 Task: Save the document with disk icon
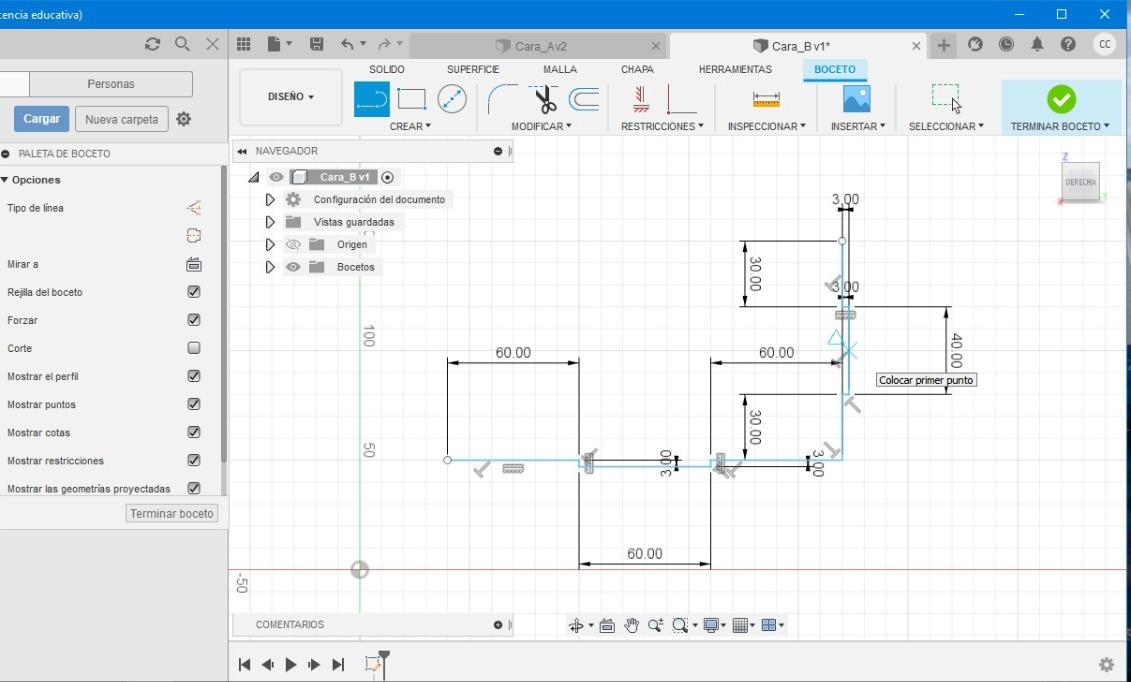coord(316,45)
